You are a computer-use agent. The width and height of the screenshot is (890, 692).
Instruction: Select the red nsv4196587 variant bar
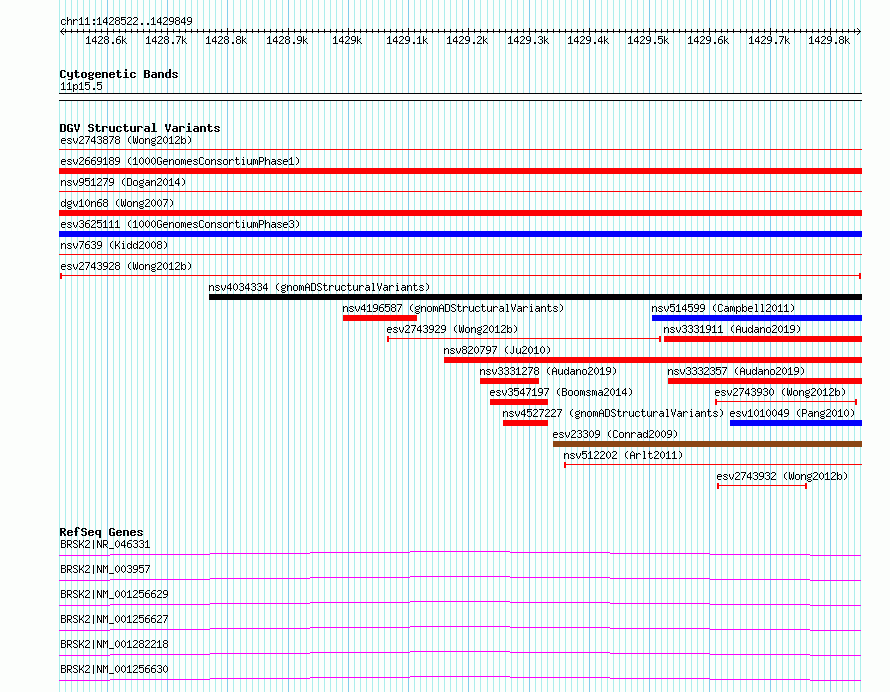380,318
